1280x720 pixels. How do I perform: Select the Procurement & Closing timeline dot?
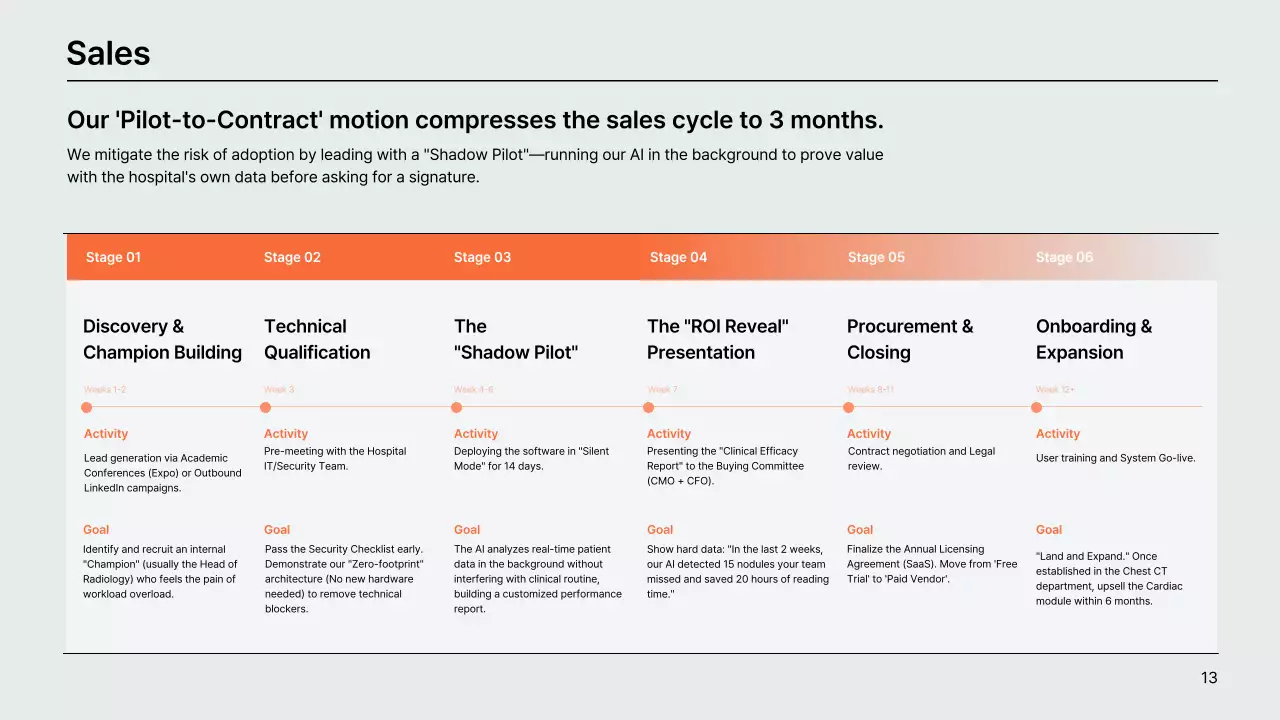849,407
